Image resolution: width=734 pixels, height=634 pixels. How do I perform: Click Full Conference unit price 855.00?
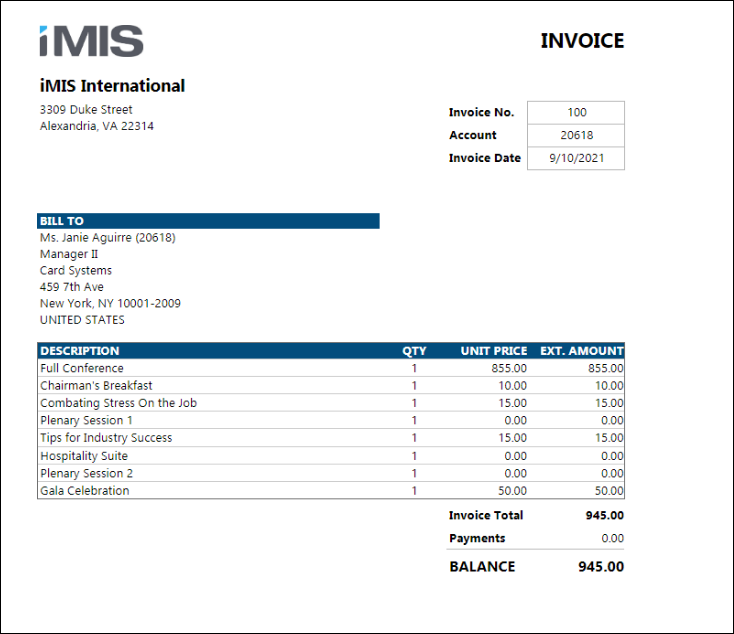(x=509, y=368)
